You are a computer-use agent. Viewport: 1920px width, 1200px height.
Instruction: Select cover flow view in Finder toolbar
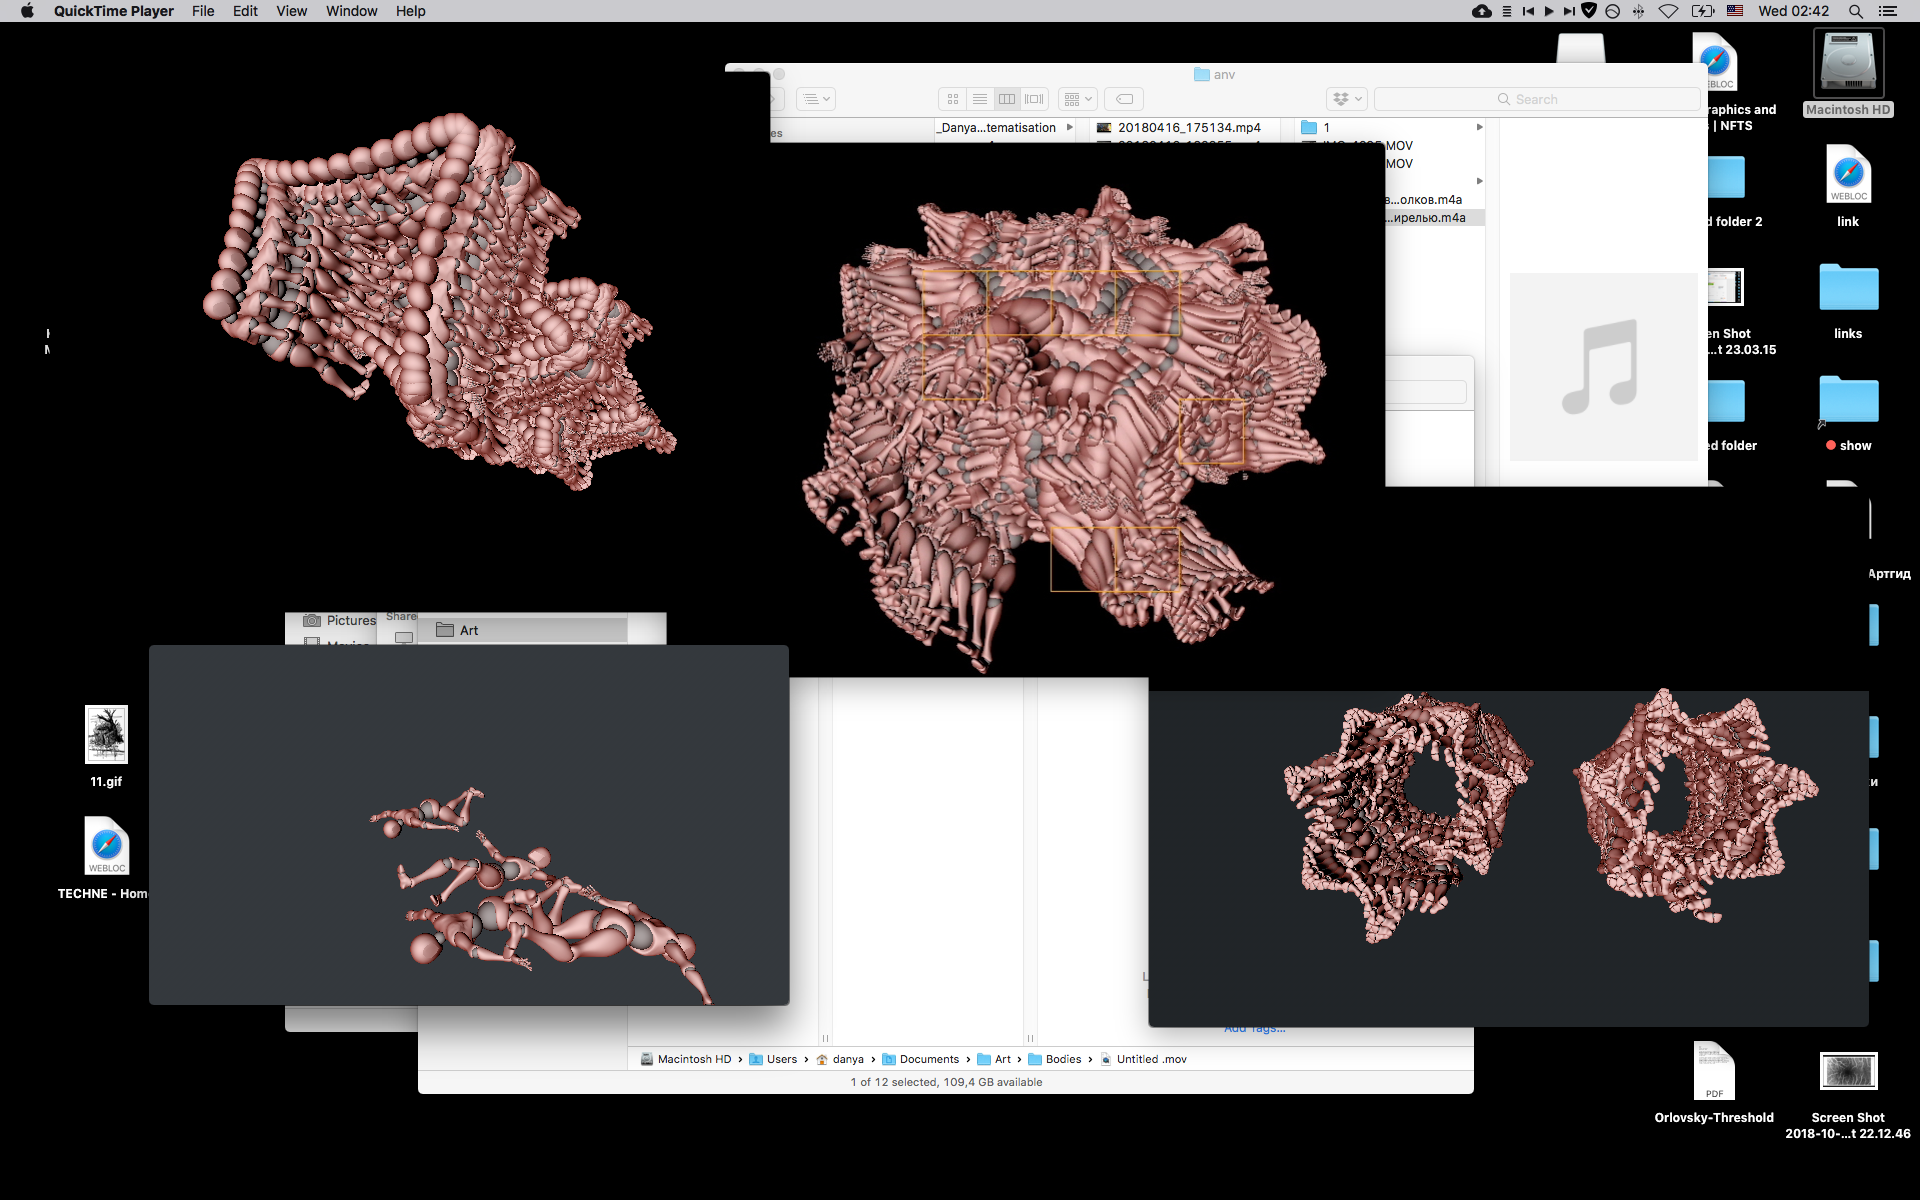(1034, 99)
